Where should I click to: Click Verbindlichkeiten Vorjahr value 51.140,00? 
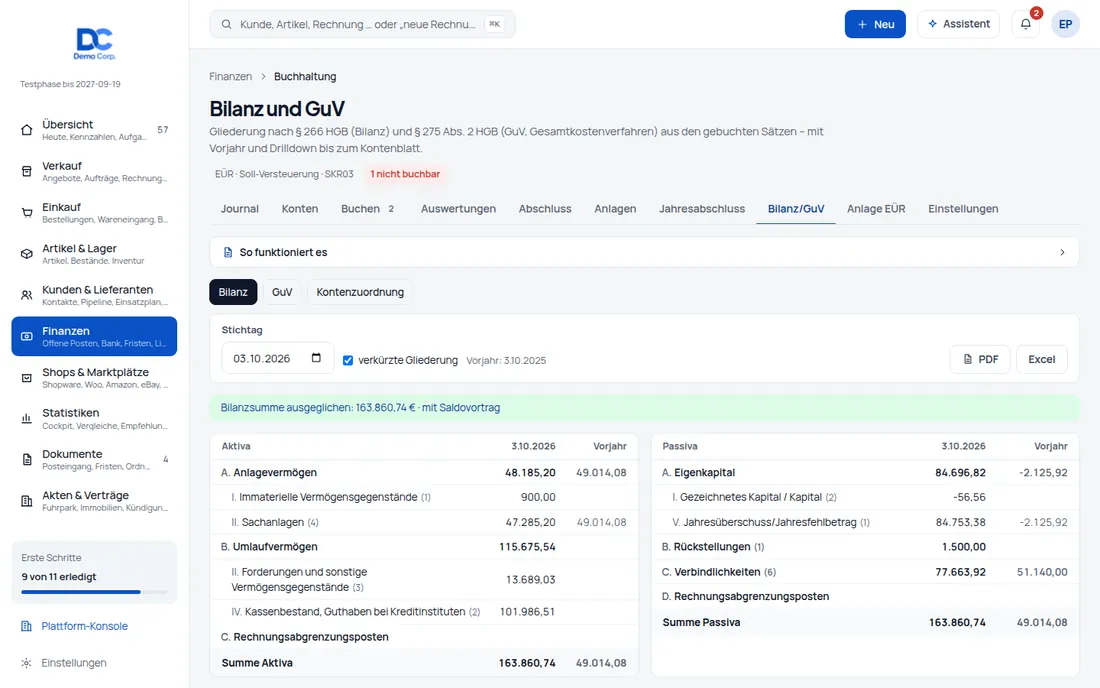tap(1042, 572)
